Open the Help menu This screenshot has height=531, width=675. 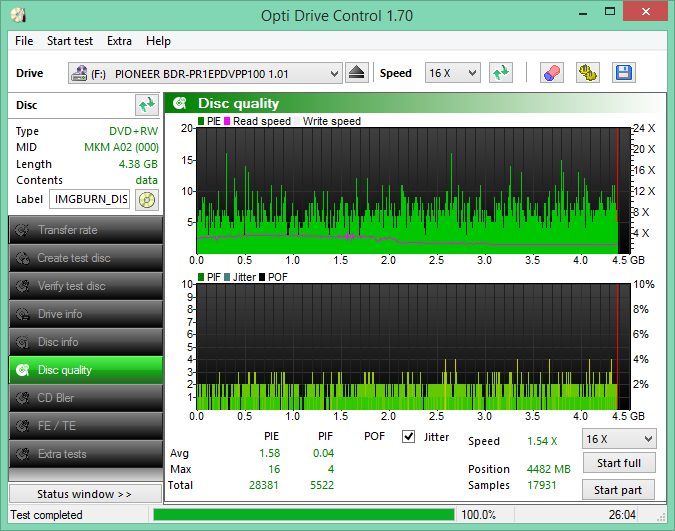coord(158,41)
